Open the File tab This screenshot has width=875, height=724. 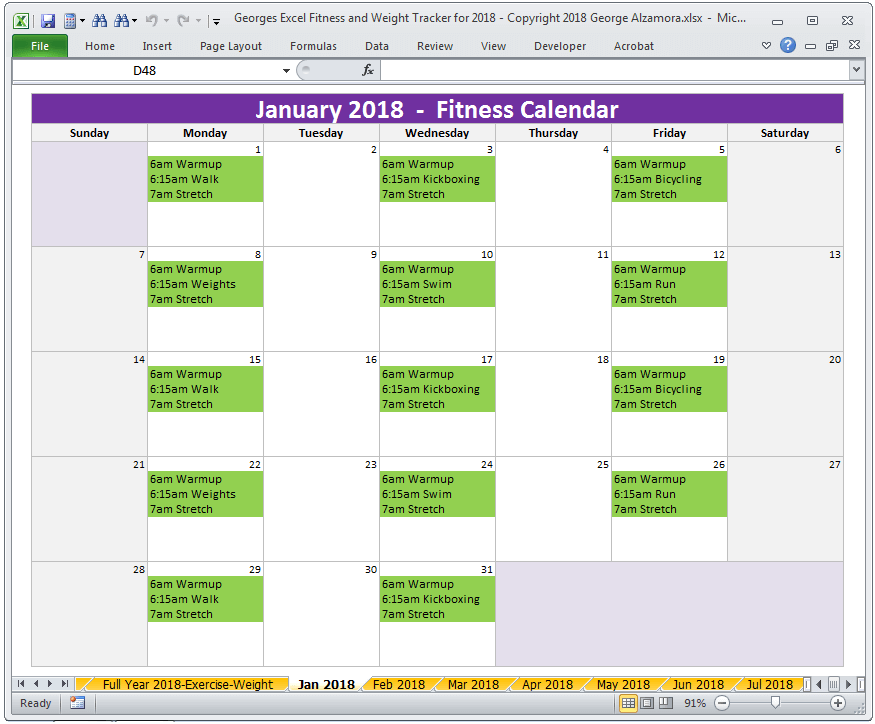40,46
